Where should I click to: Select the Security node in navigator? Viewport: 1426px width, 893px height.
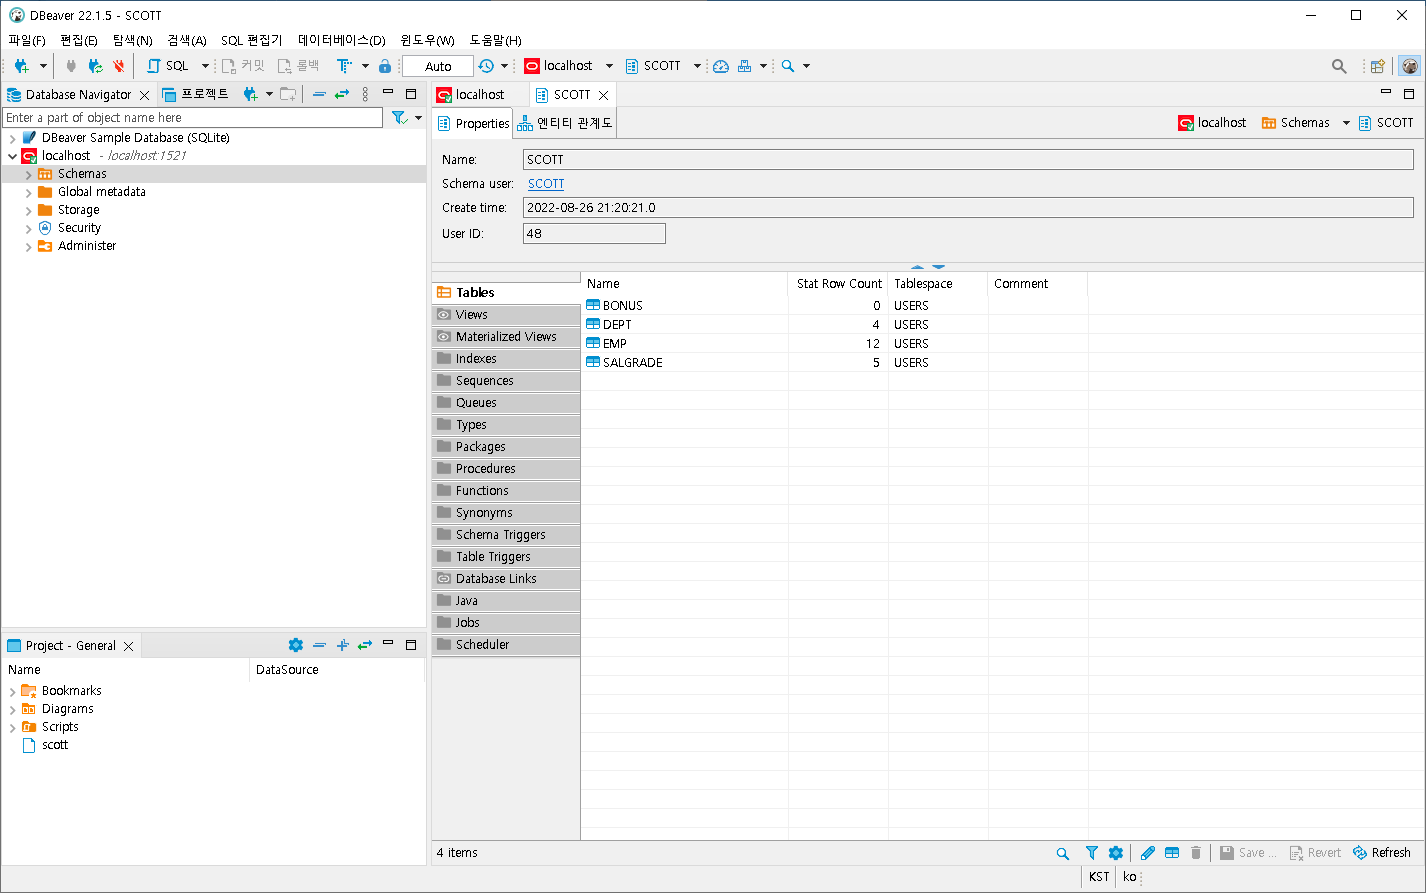(x=79, y=228)
